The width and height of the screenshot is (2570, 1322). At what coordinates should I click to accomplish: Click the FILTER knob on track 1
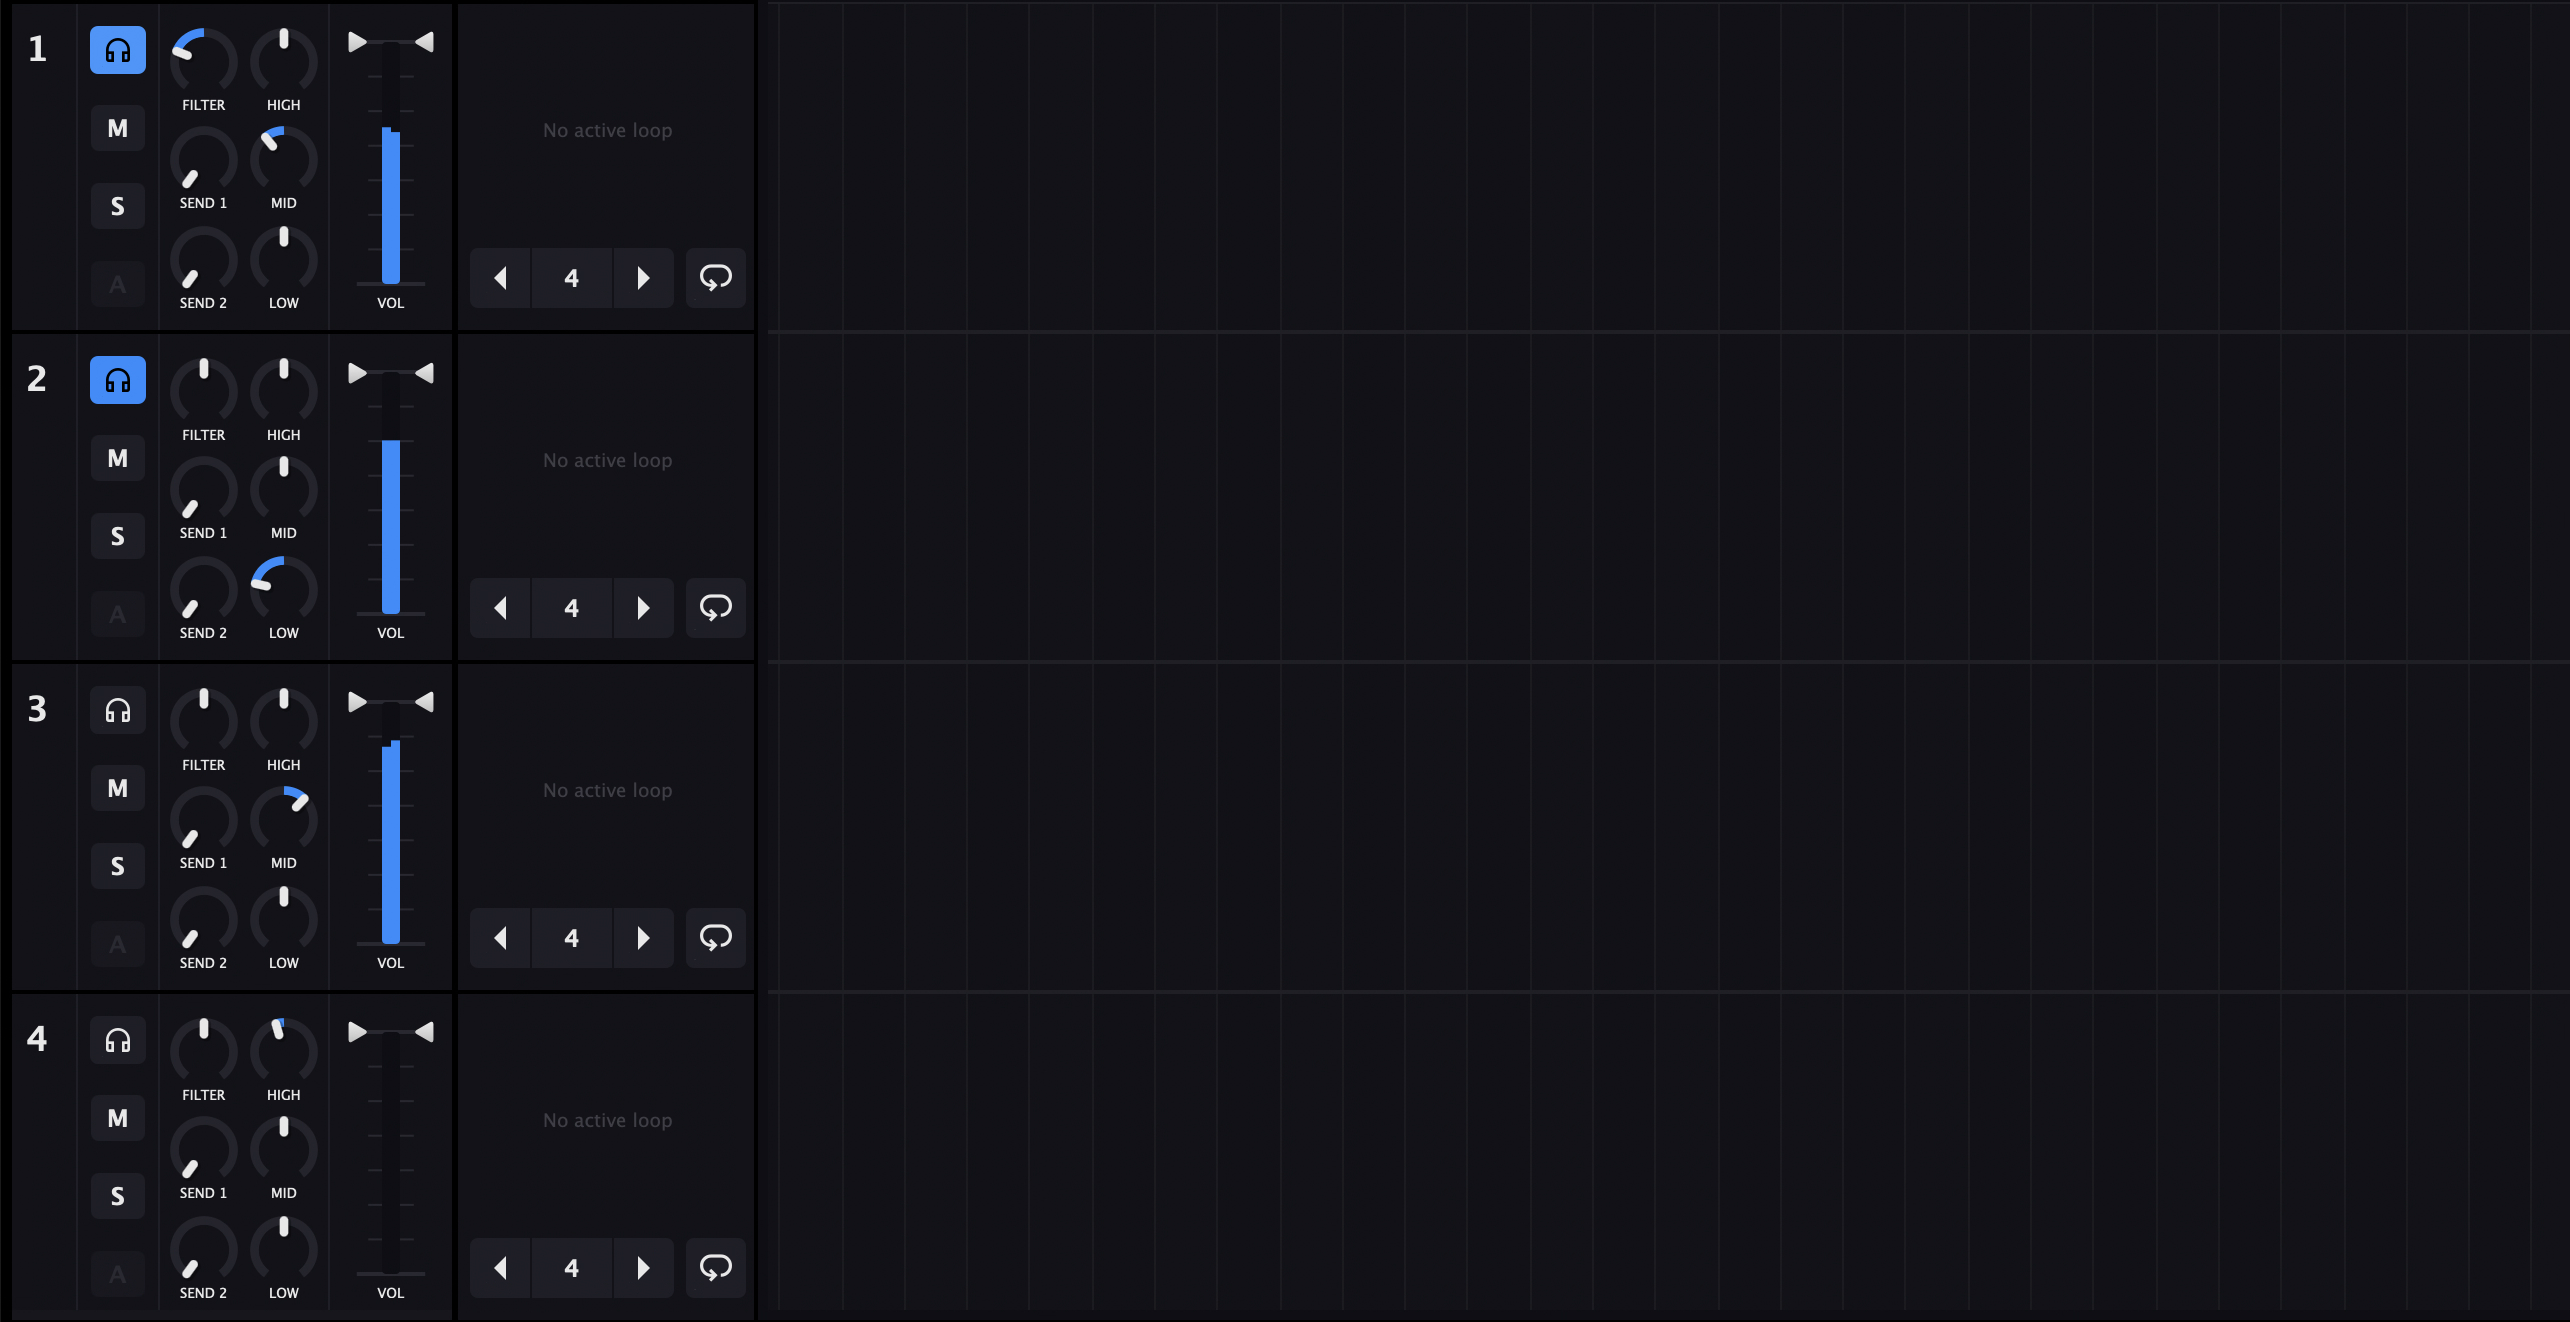203,62
